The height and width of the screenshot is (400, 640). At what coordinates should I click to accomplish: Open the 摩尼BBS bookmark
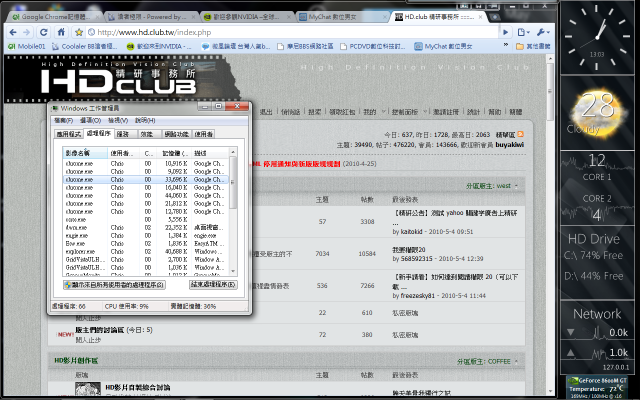[305, 47]
